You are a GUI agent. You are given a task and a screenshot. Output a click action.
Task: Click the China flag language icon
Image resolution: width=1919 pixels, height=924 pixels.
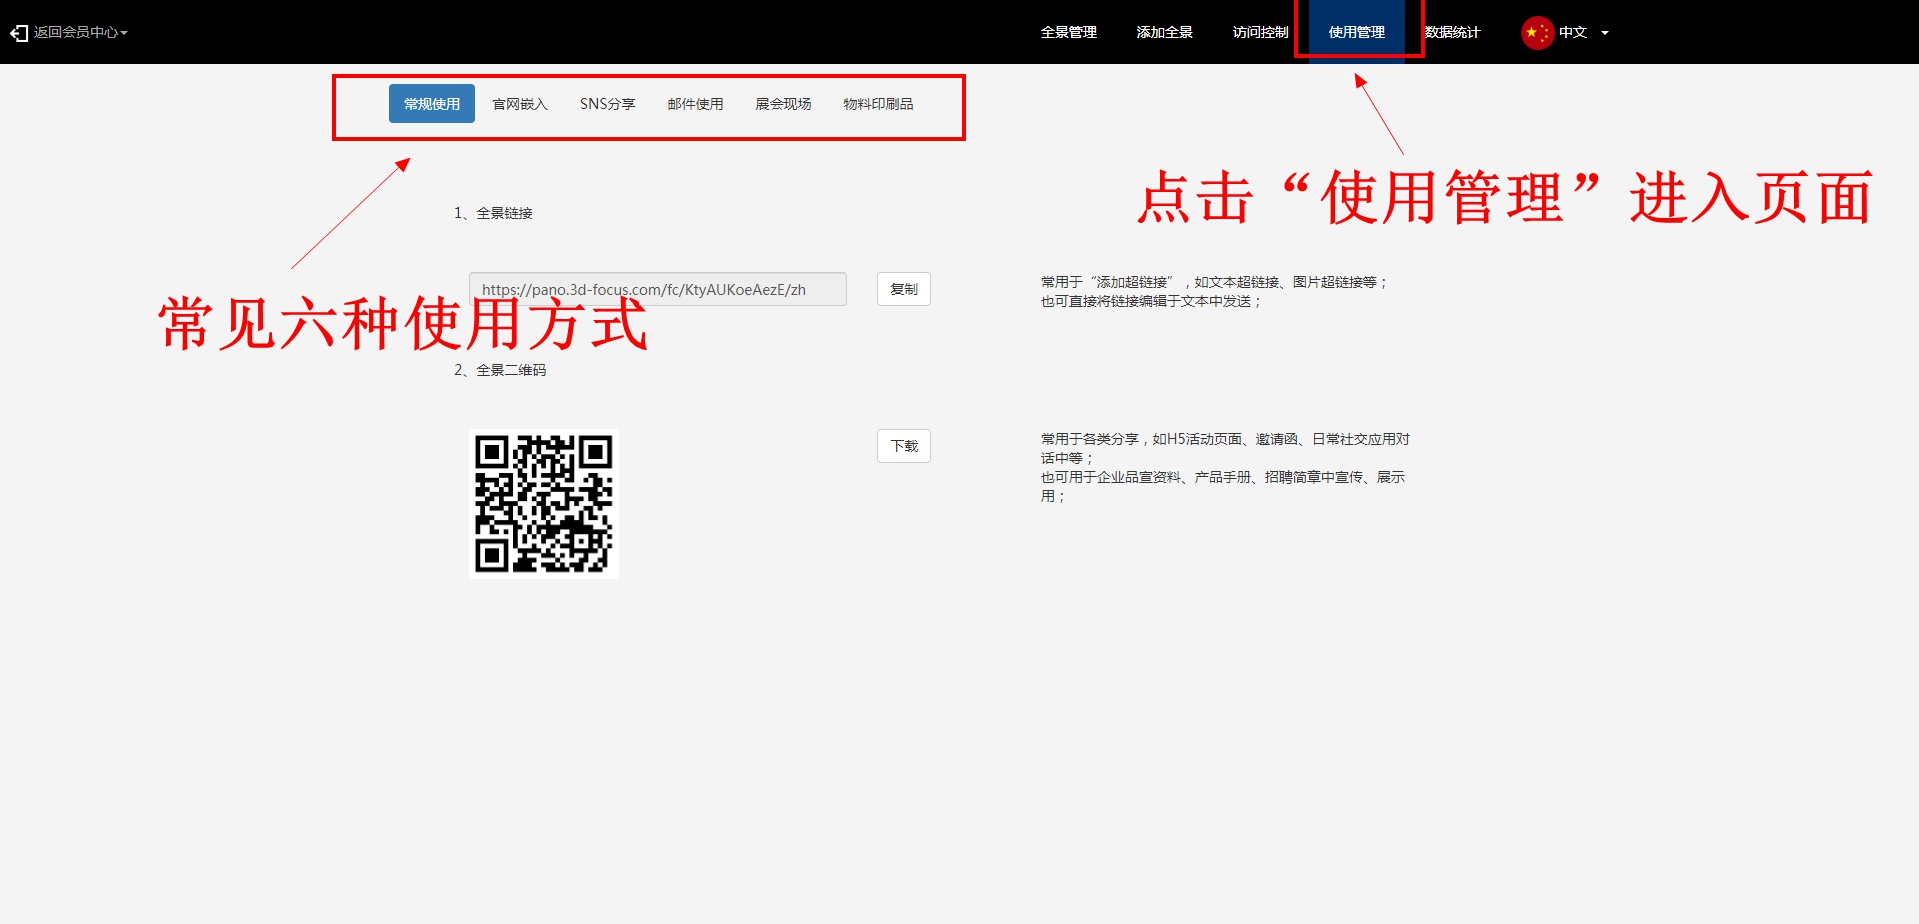point(1536,32)
